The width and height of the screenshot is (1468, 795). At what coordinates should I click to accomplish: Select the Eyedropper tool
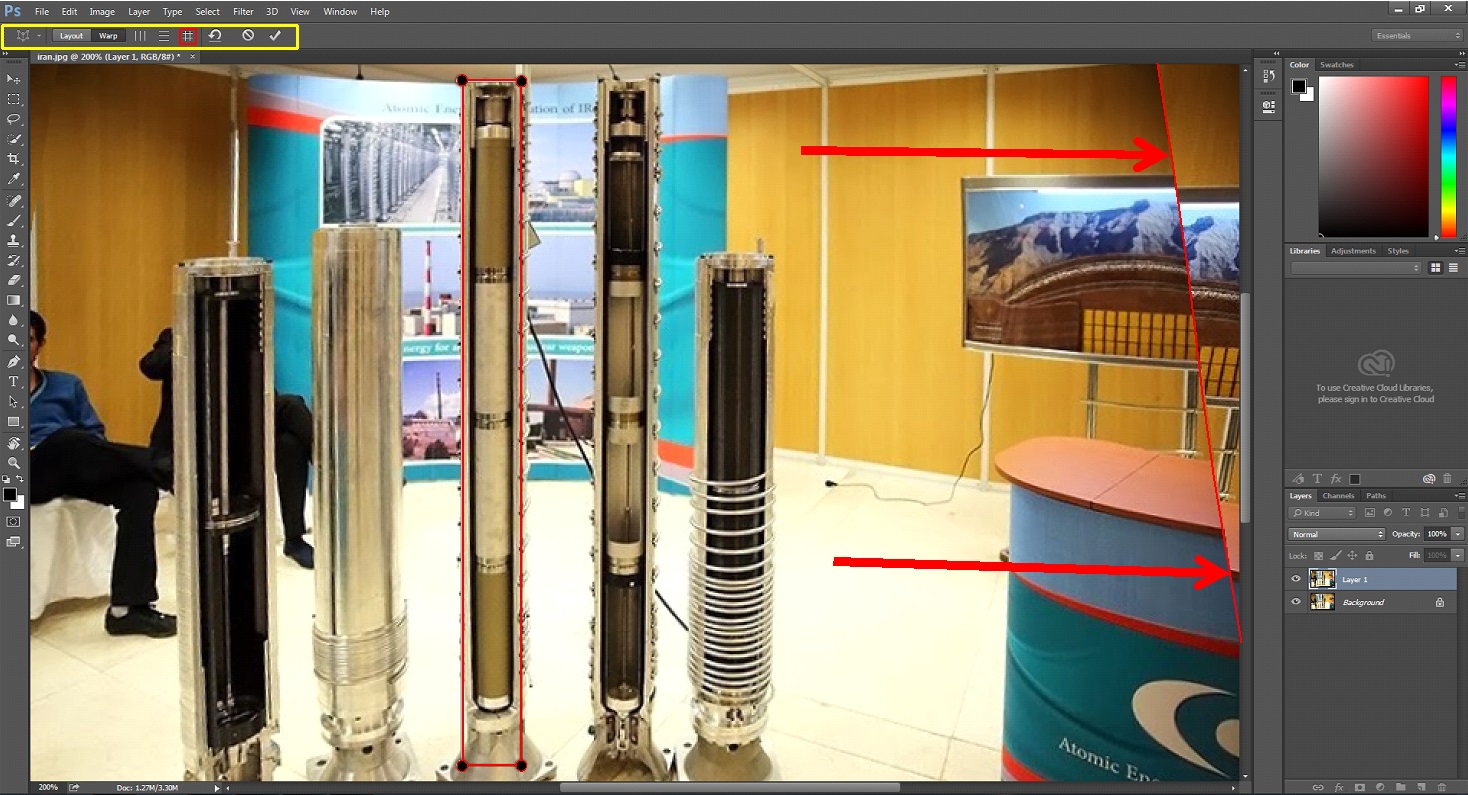click(14, 179)
